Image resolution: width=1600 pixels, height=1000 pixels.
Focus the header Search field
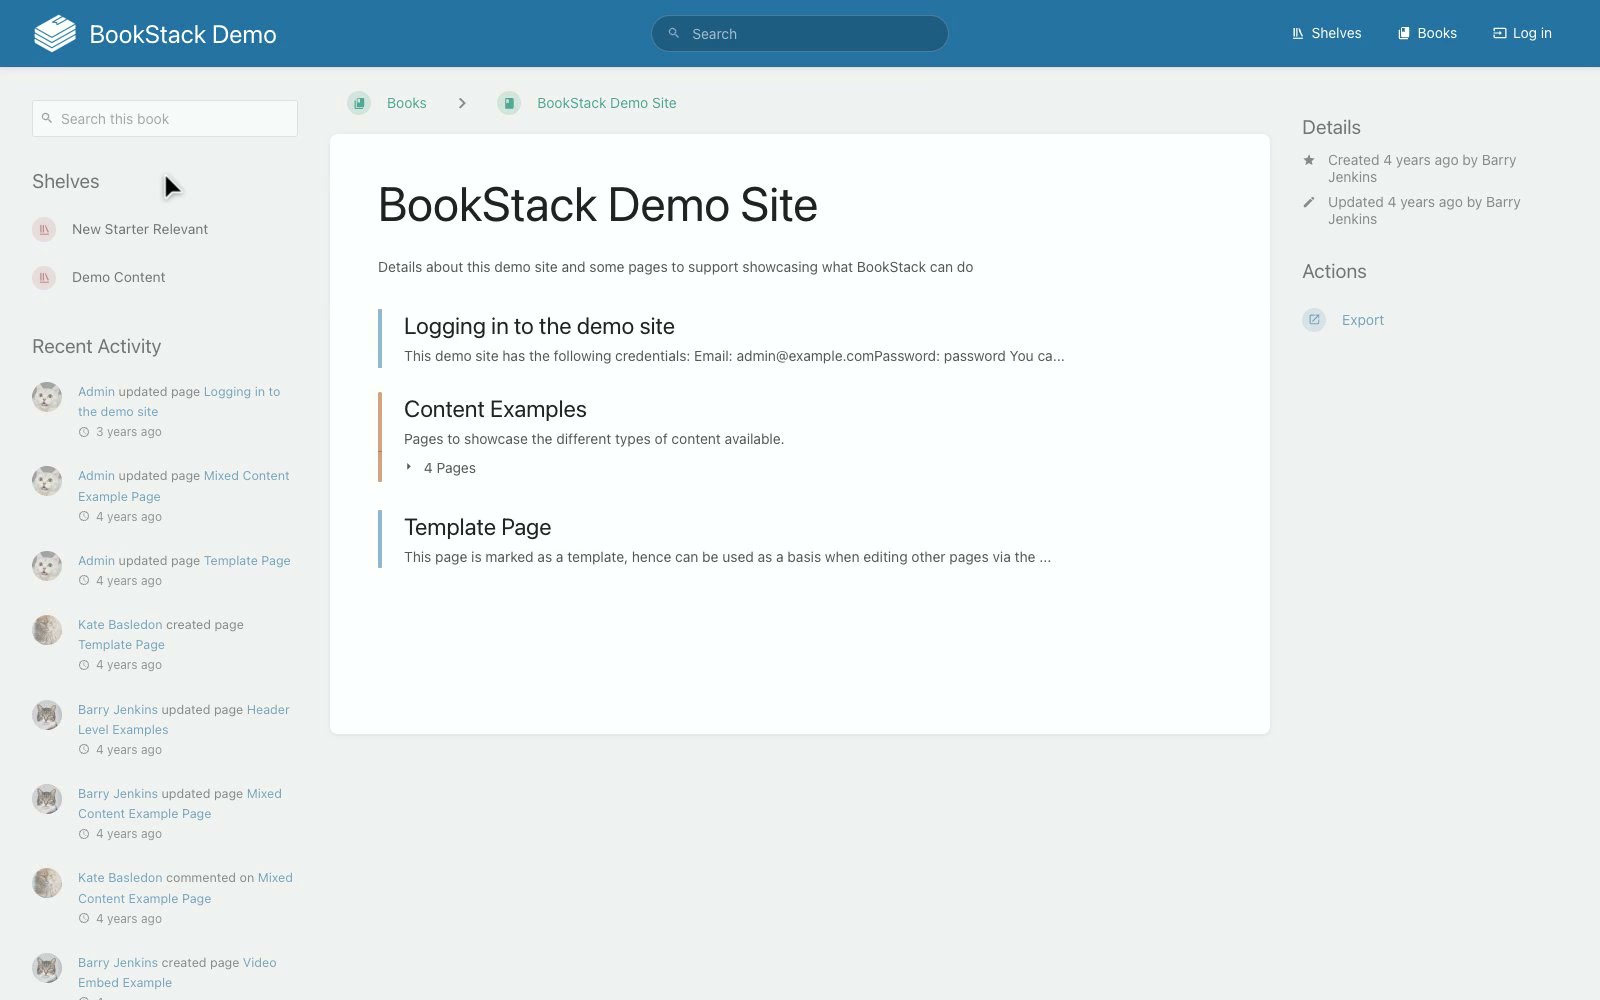(799, 33)
